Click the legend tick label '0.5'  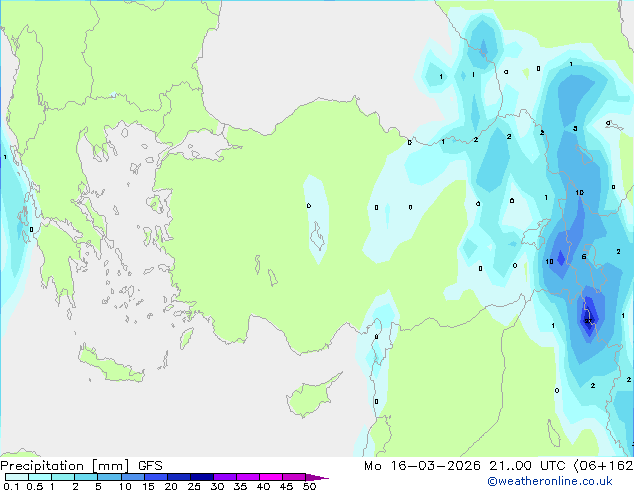(35, 486)
